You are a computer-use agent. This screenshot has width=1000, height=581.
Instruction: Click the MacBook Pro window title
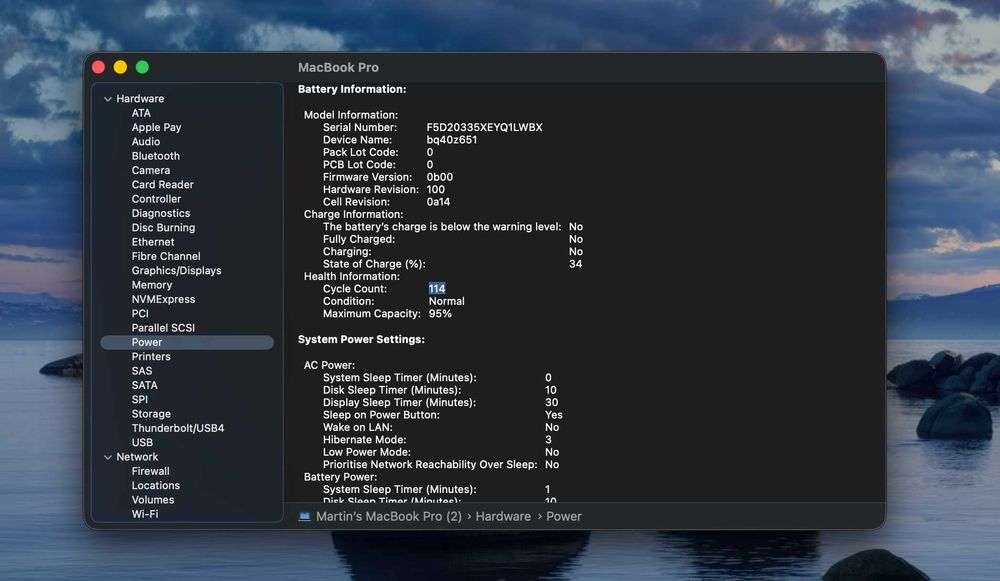pyautogui.click(x=338, y=68)
